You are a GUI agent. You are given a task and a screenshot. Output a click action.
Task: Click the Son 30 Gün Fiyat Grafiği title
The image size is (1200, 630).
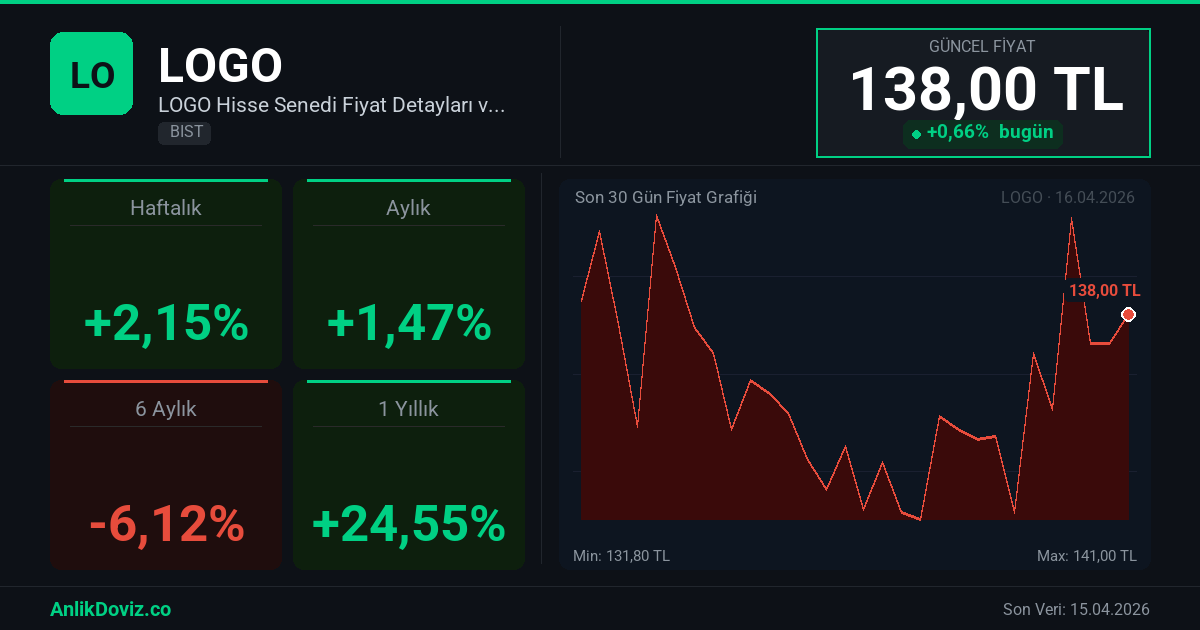(666, 198)
